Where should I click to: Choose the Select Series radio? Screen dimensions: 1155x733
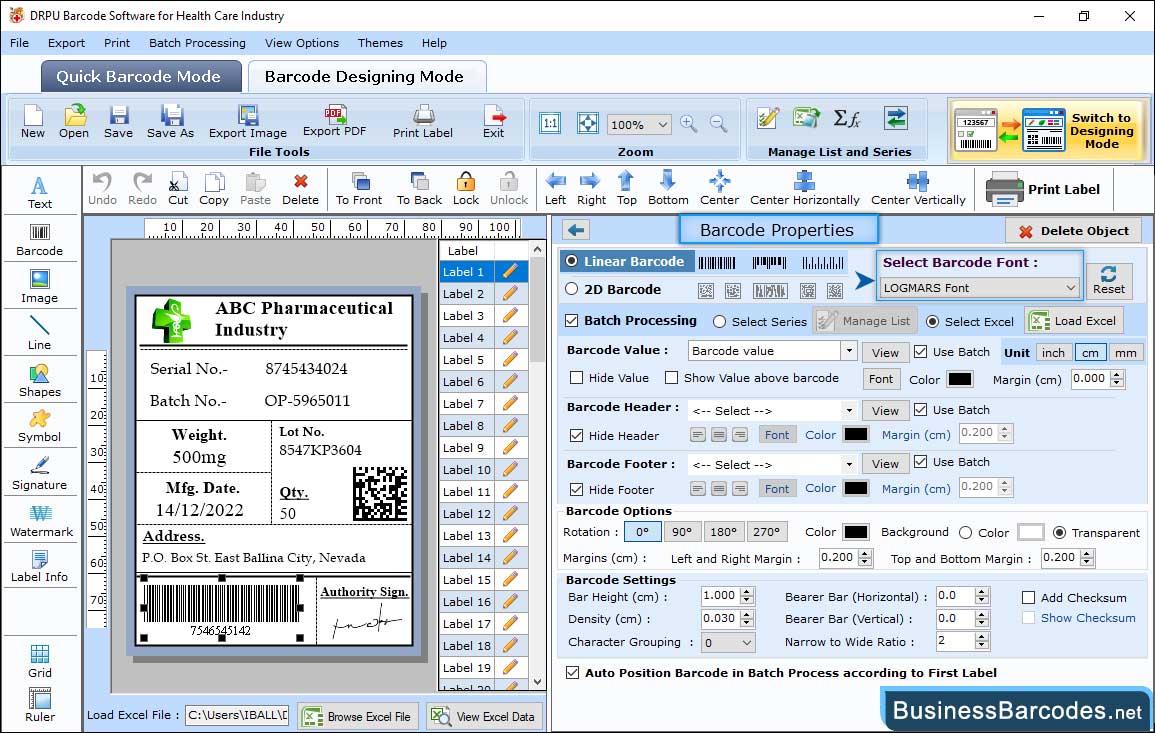(720, 322)
